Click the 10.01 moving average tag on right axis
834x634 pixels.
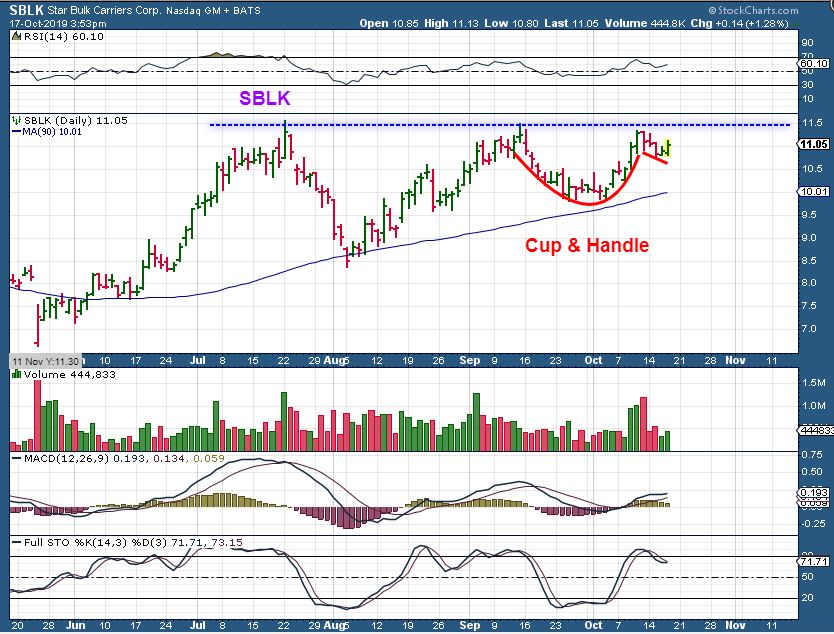[814, 191]
